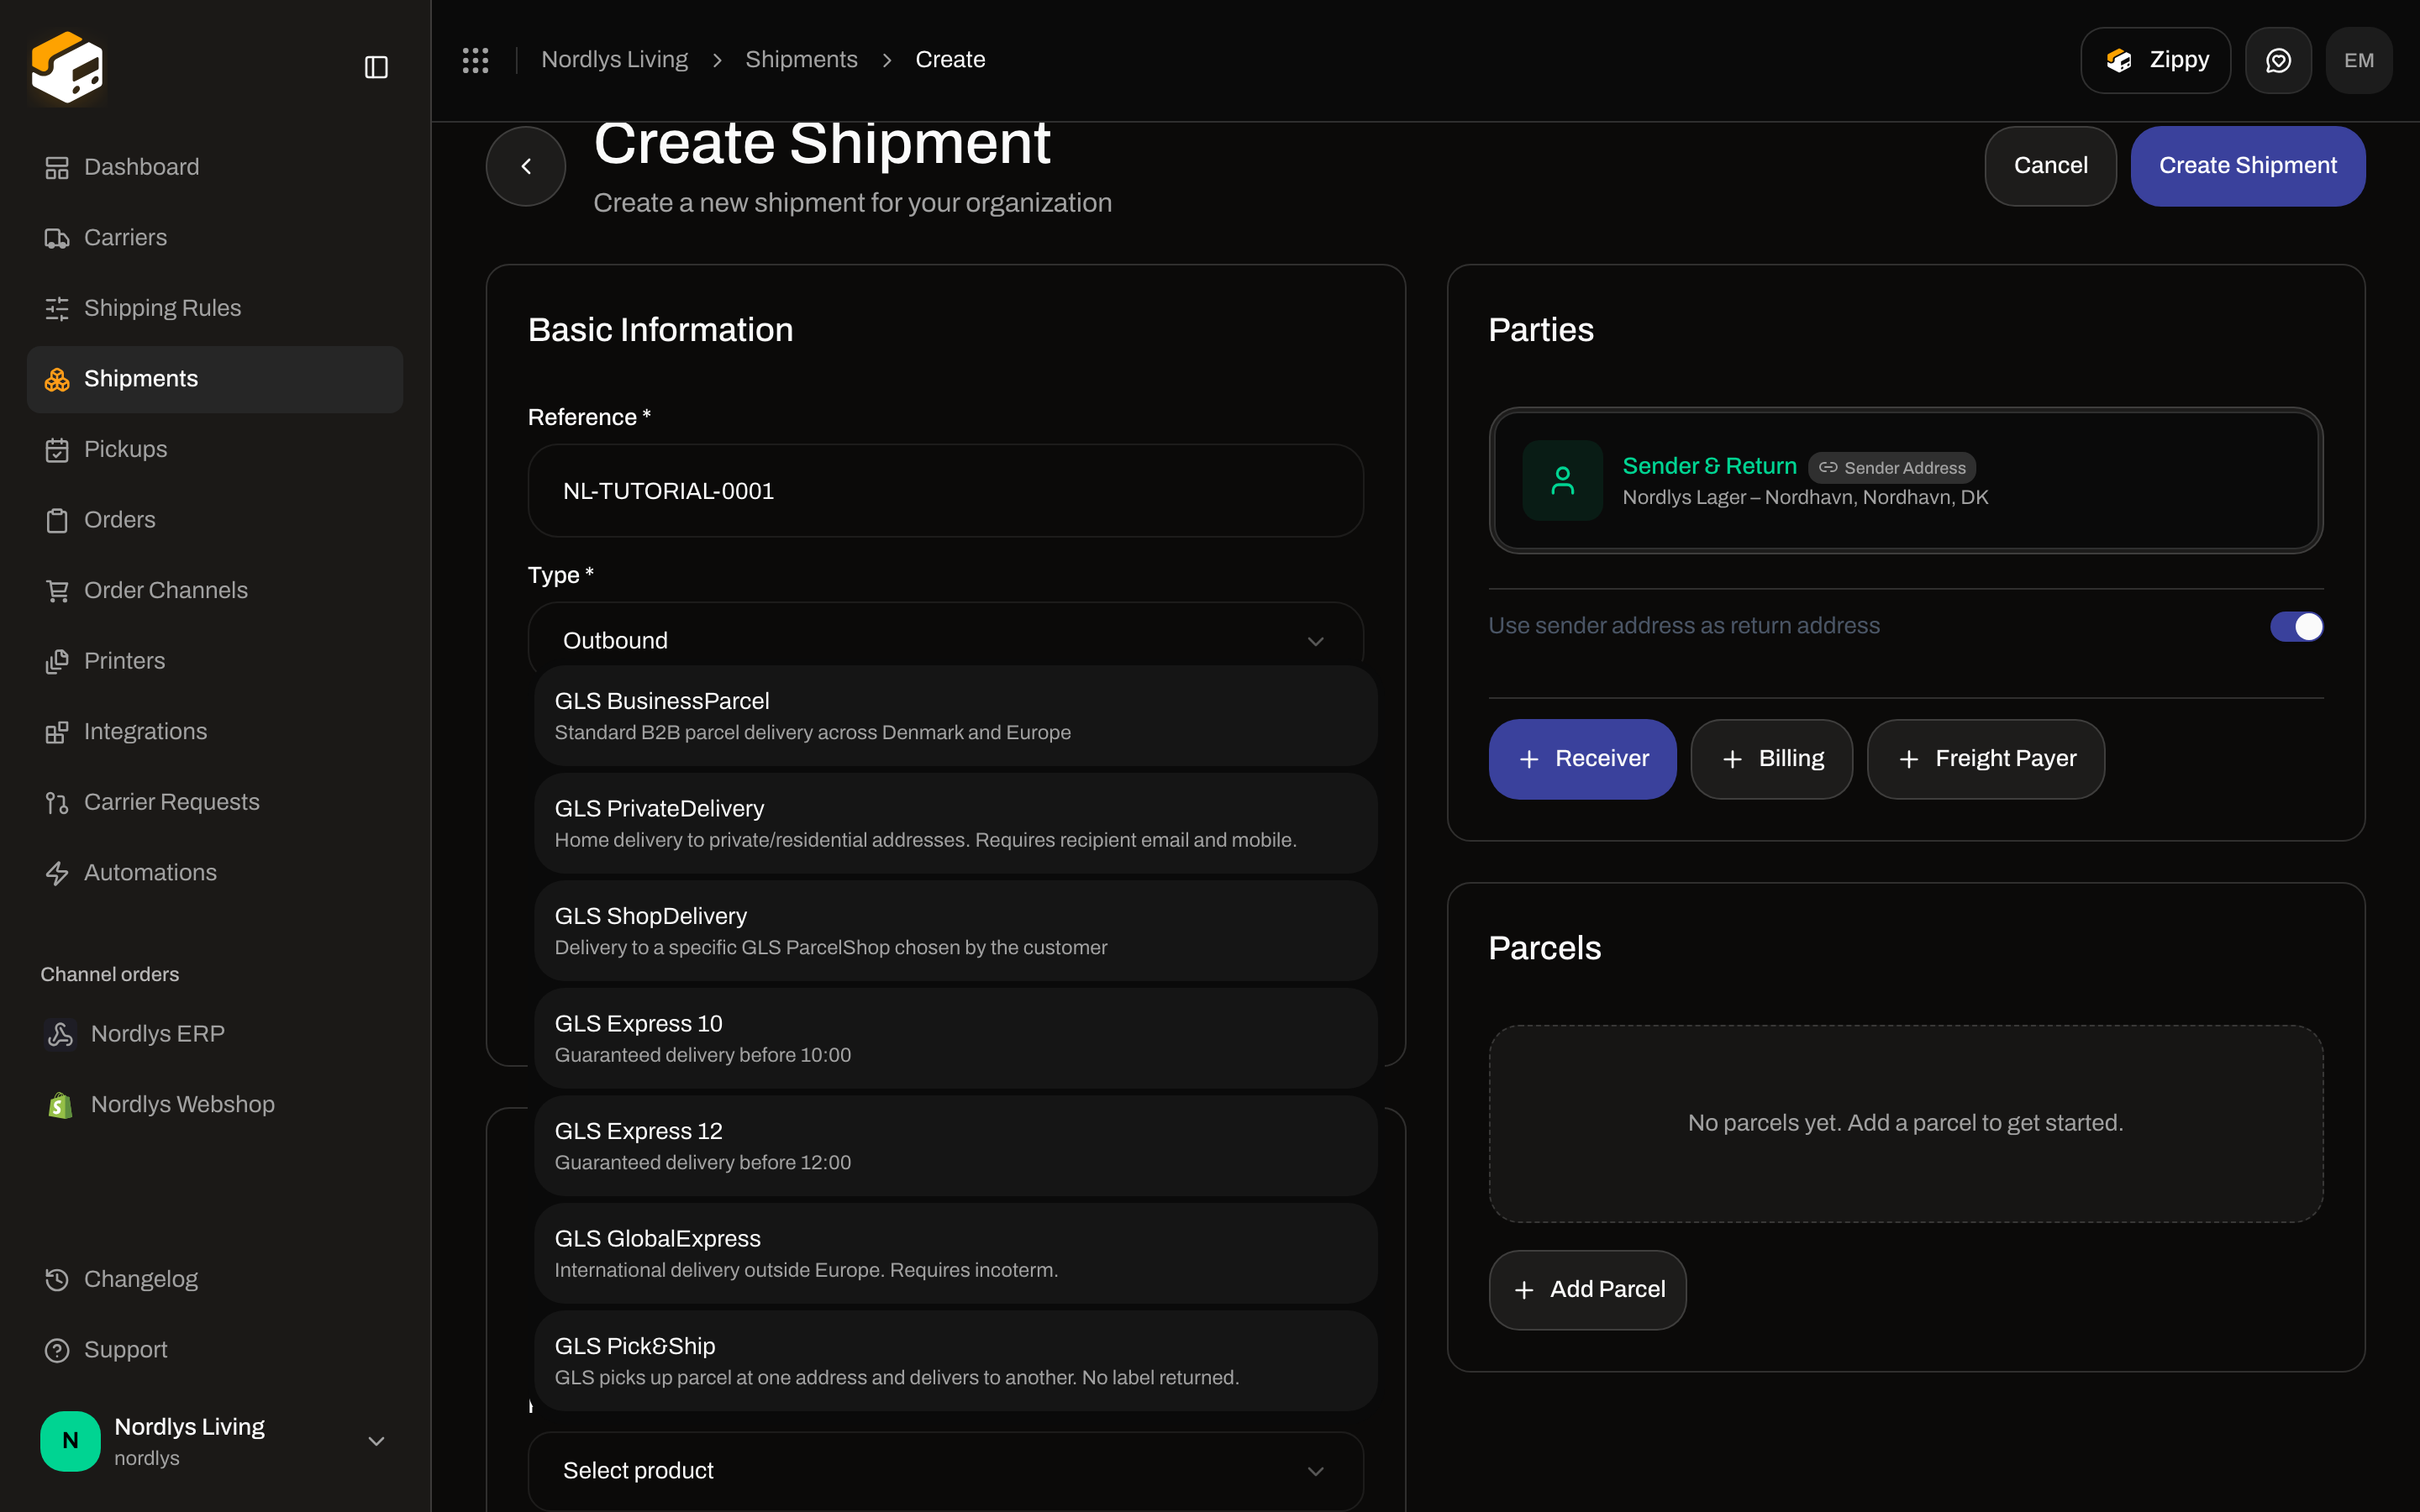The width and height of the screenshot is (2420, 1512).
Task: Open the Type dropdown showing Outbound
Action: coord(945,638)
